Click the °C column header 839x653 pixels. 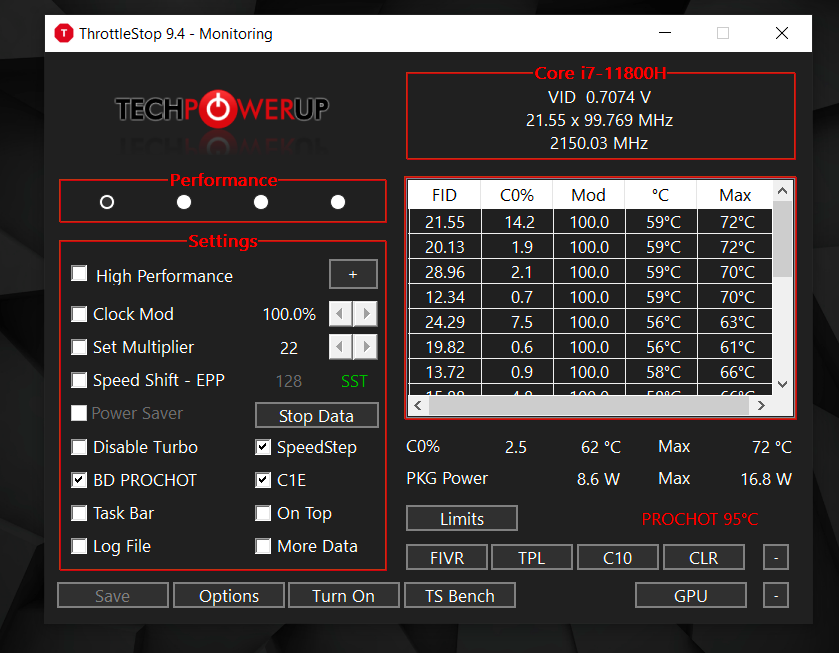point(661,195)
